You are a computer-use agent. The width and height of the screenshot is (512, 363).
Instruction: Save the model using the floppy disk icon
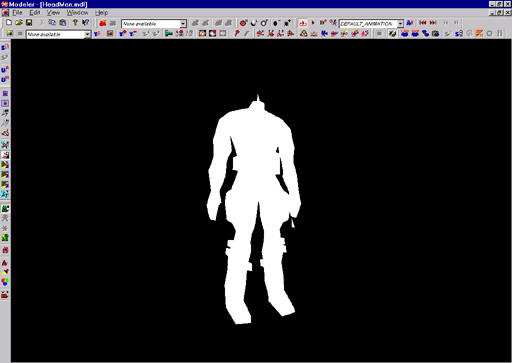coord(29,23)
